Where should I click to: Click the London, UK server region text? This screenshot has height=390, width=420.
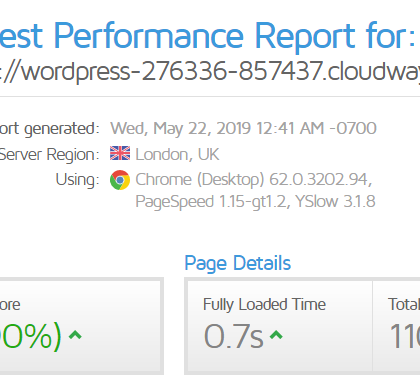point(177,154)
